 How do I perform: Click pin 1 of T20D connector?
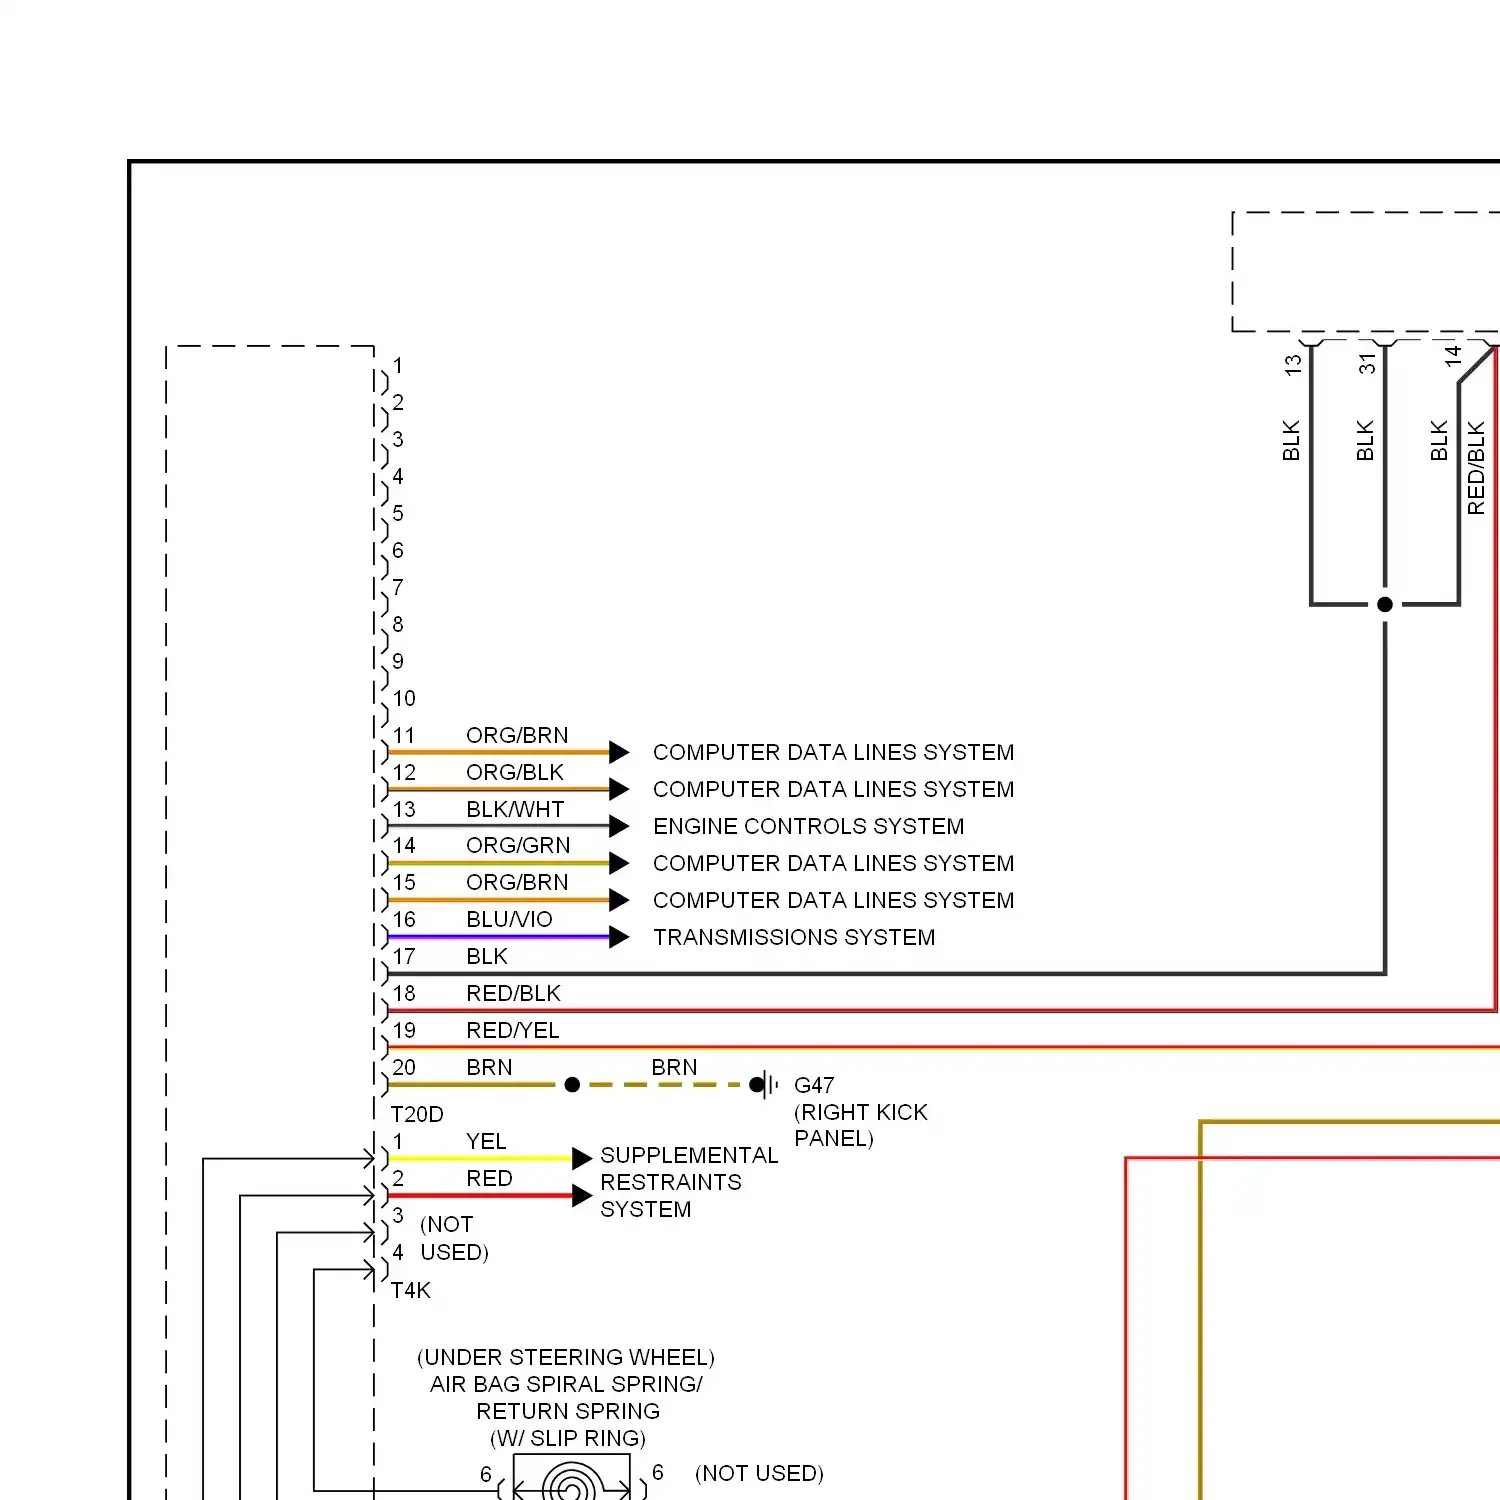click(x=398, y=365)
